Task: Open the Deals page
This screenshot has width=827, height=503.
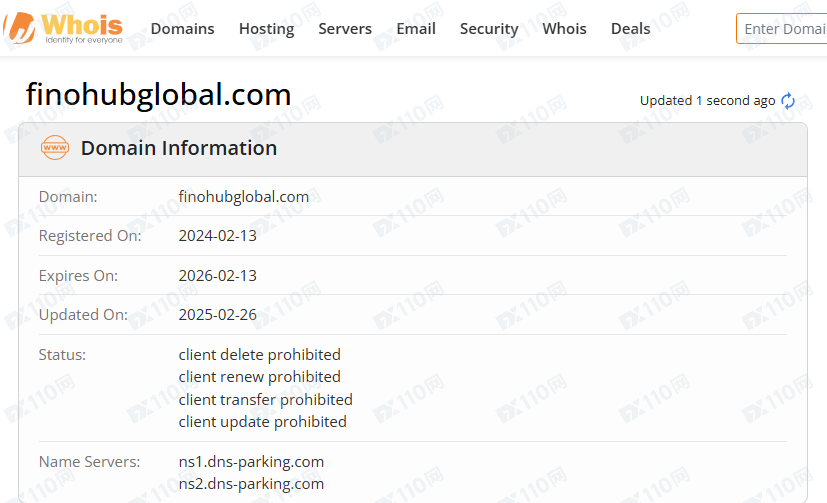Action: 630,29
